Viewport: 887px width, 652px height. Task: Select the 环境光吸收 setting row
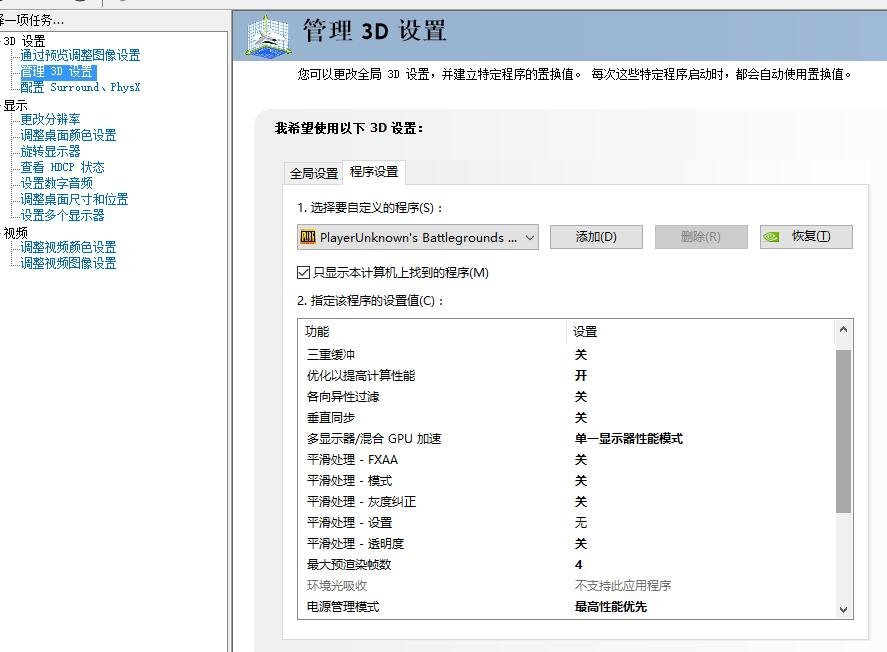coord(566,585)
